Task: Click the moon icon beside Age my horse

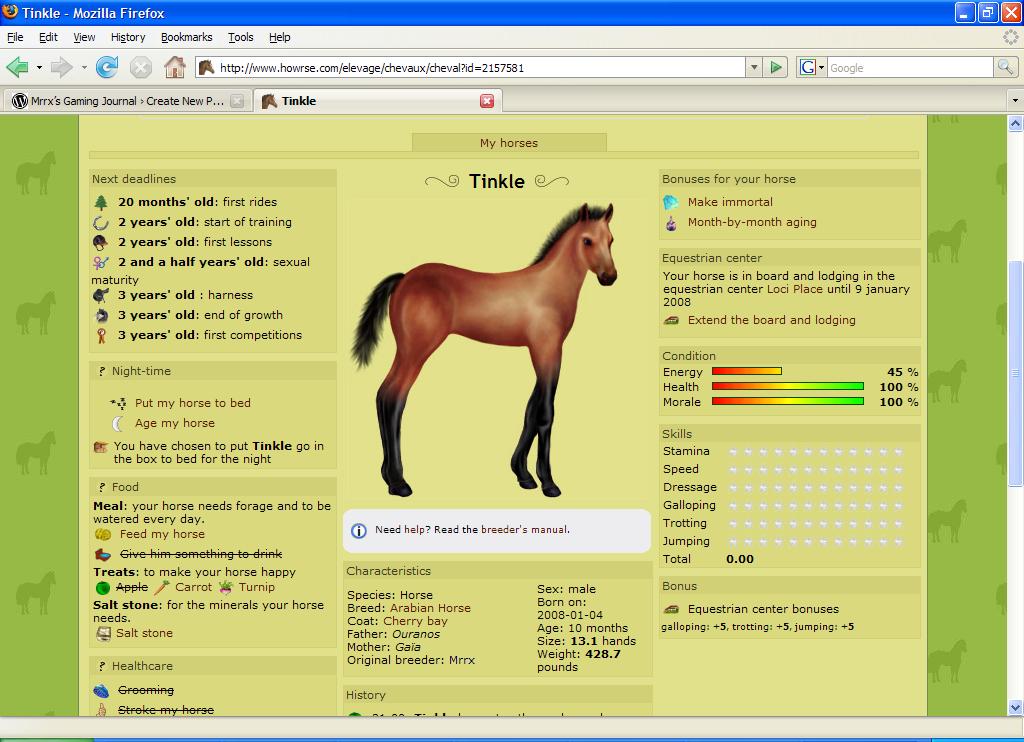Action: [118, 423]
